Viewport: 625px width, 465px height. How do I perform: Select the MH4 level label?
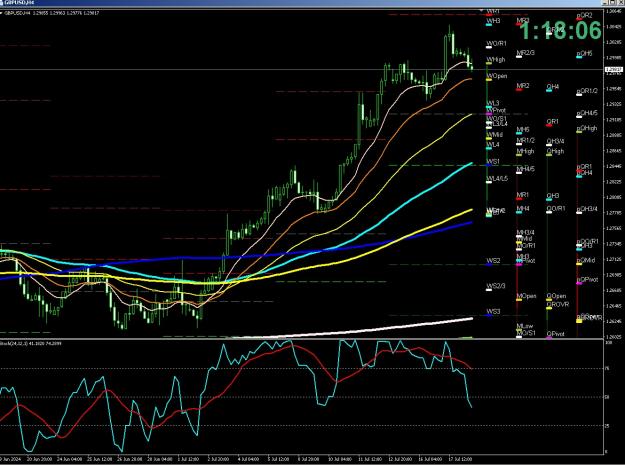coord(523,208)
